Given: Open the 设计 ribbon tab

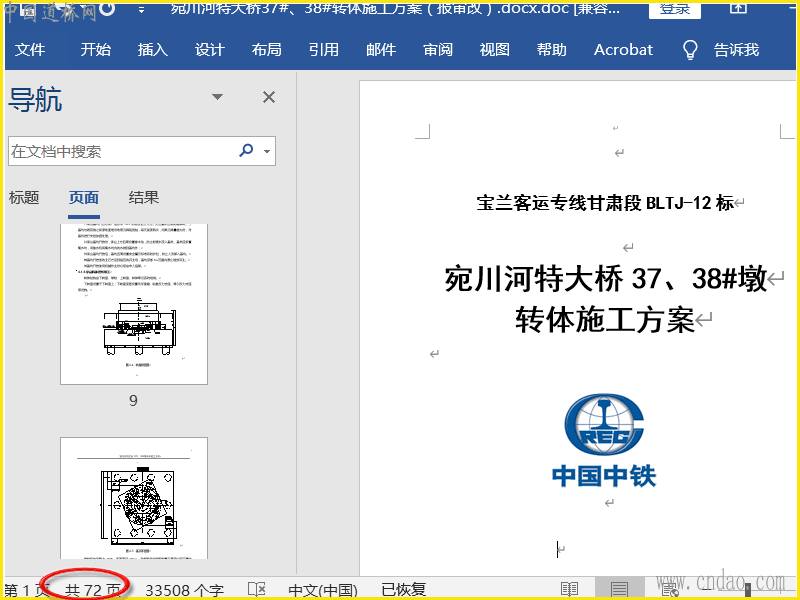Looking at the screenshot, I should 210,49.
